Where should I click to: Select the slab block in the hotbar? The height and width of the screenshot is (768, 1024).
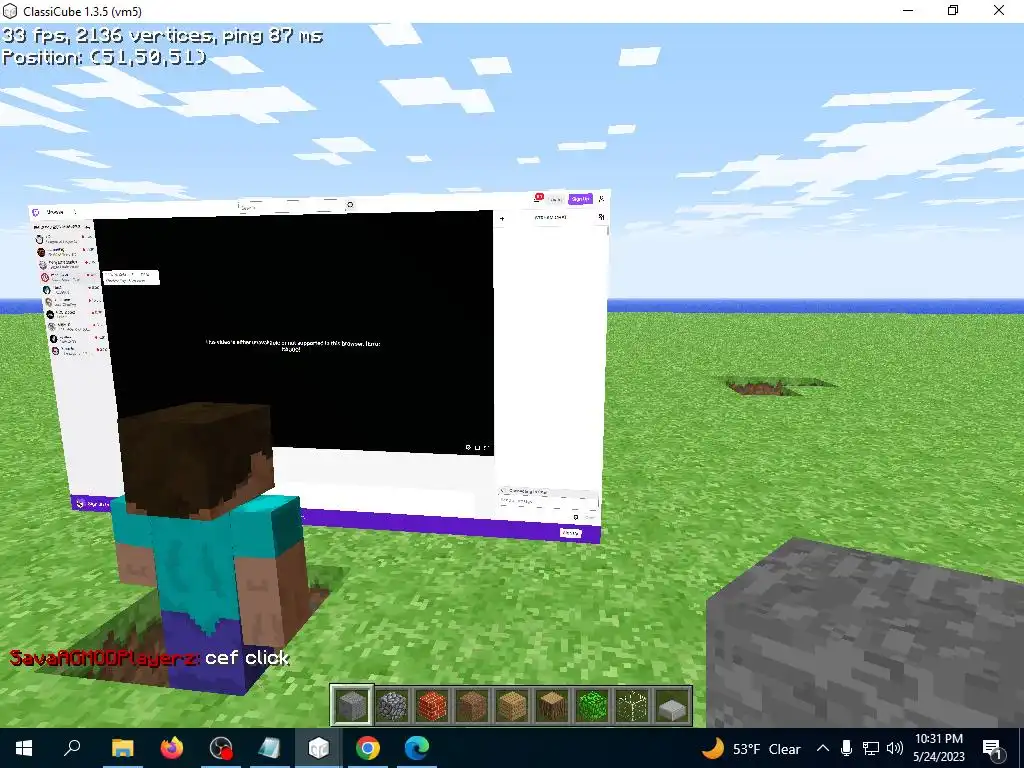(672, 707)
